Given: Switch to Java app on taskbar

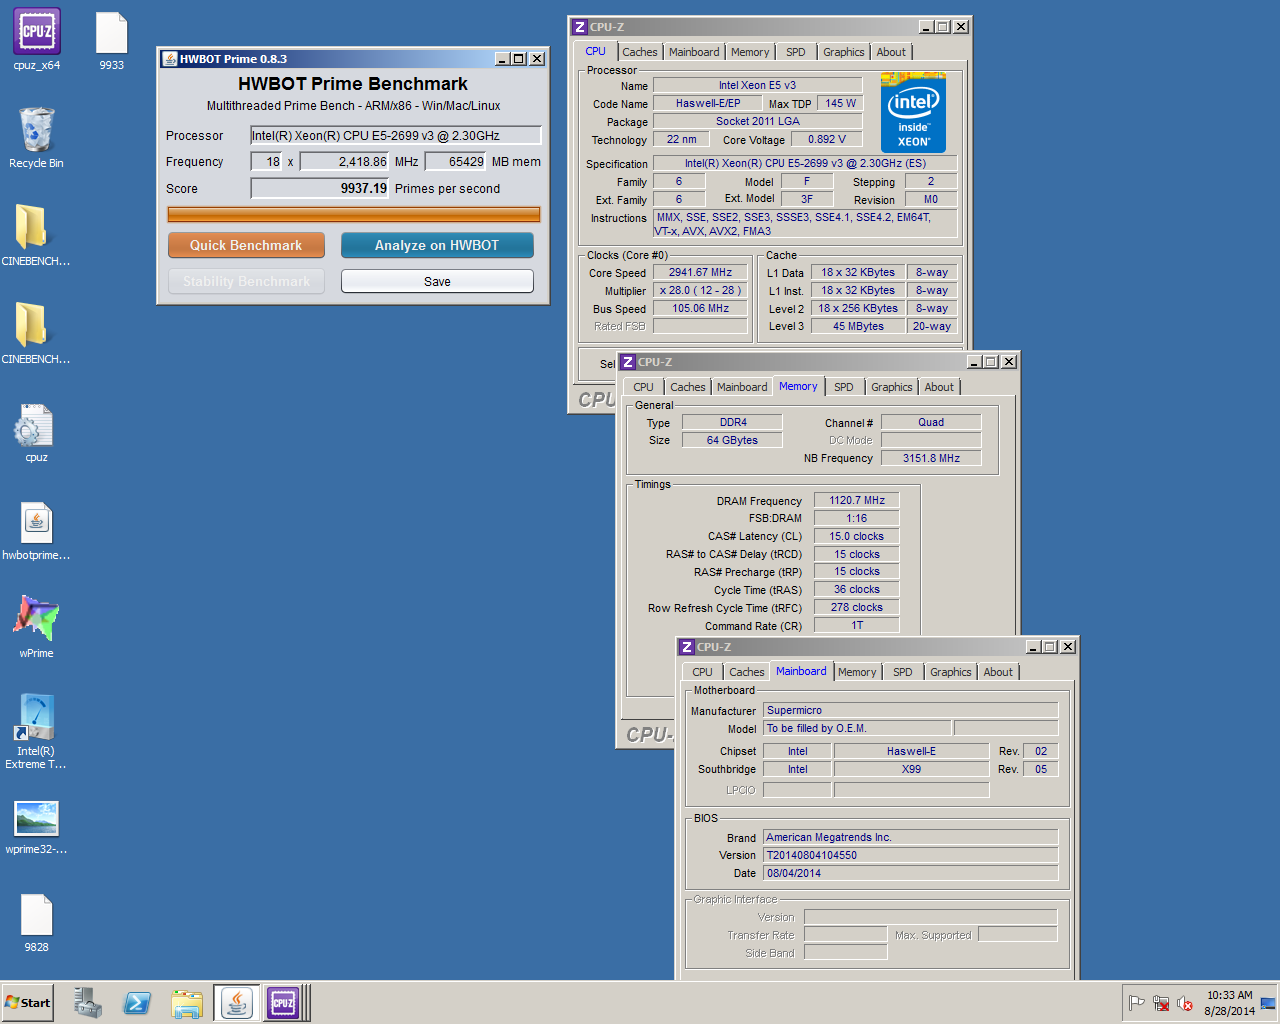Looking at the screenshot, I should 237,1003.
